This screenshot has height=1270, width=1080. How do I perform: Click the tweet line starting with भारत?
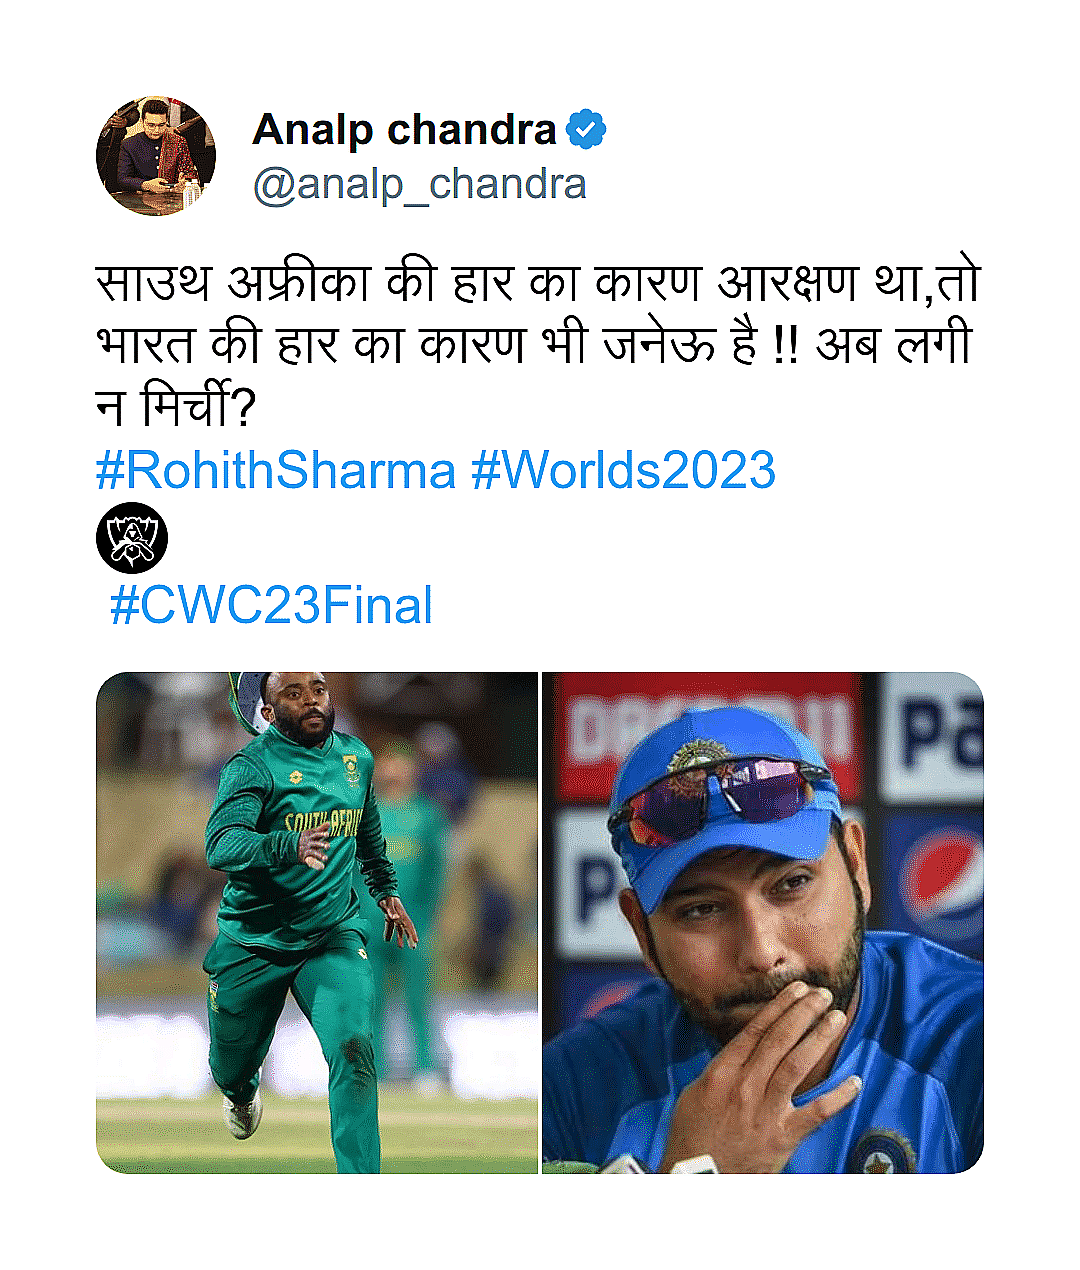[534, 345]
